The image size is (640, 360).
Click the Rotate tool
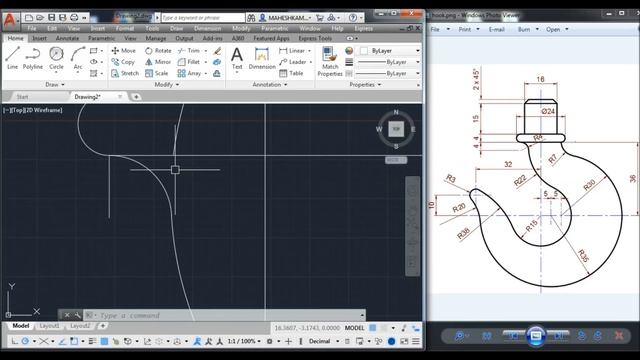point(158,51)
